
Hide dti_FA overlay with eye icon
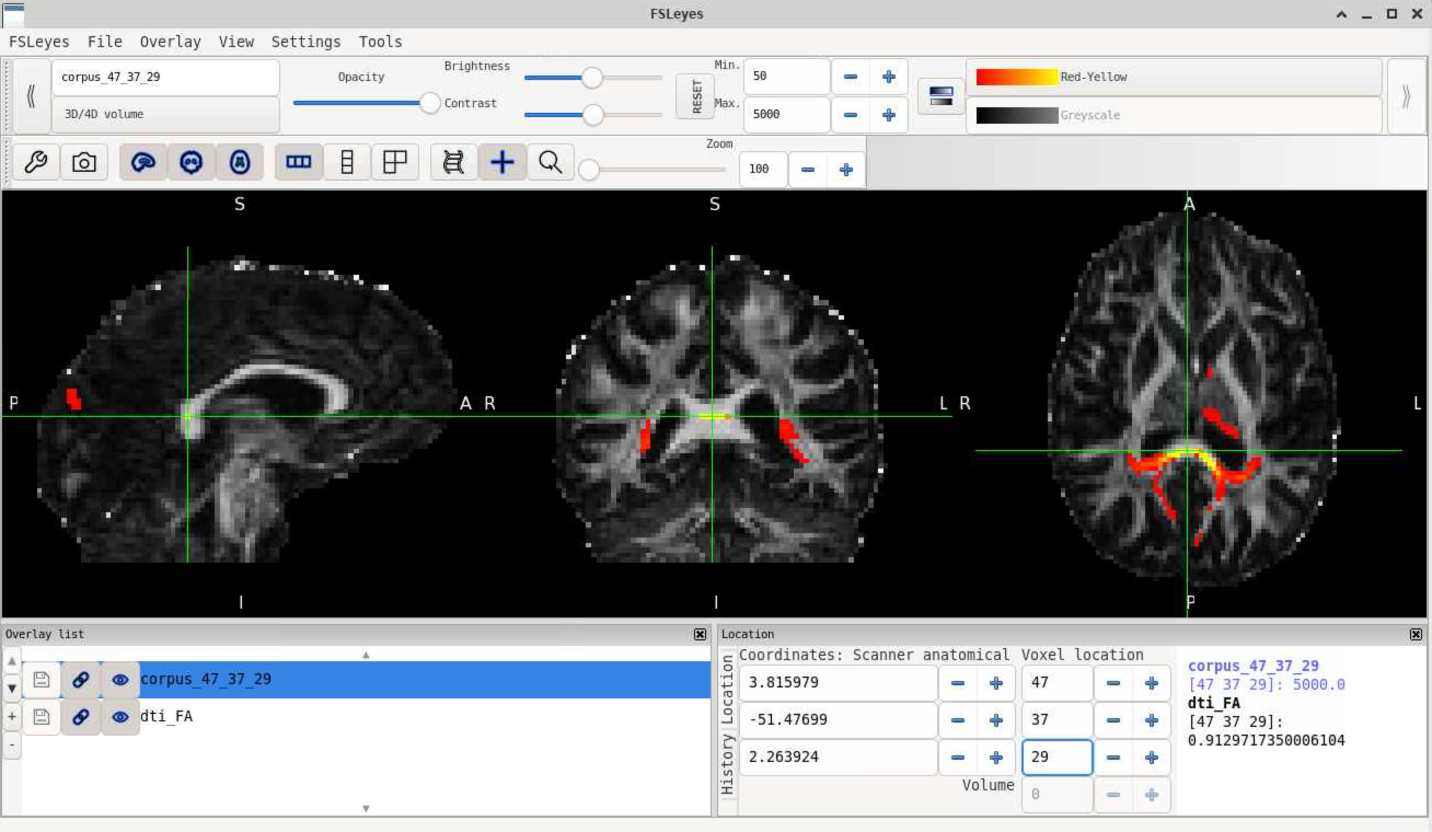(120, 717)
